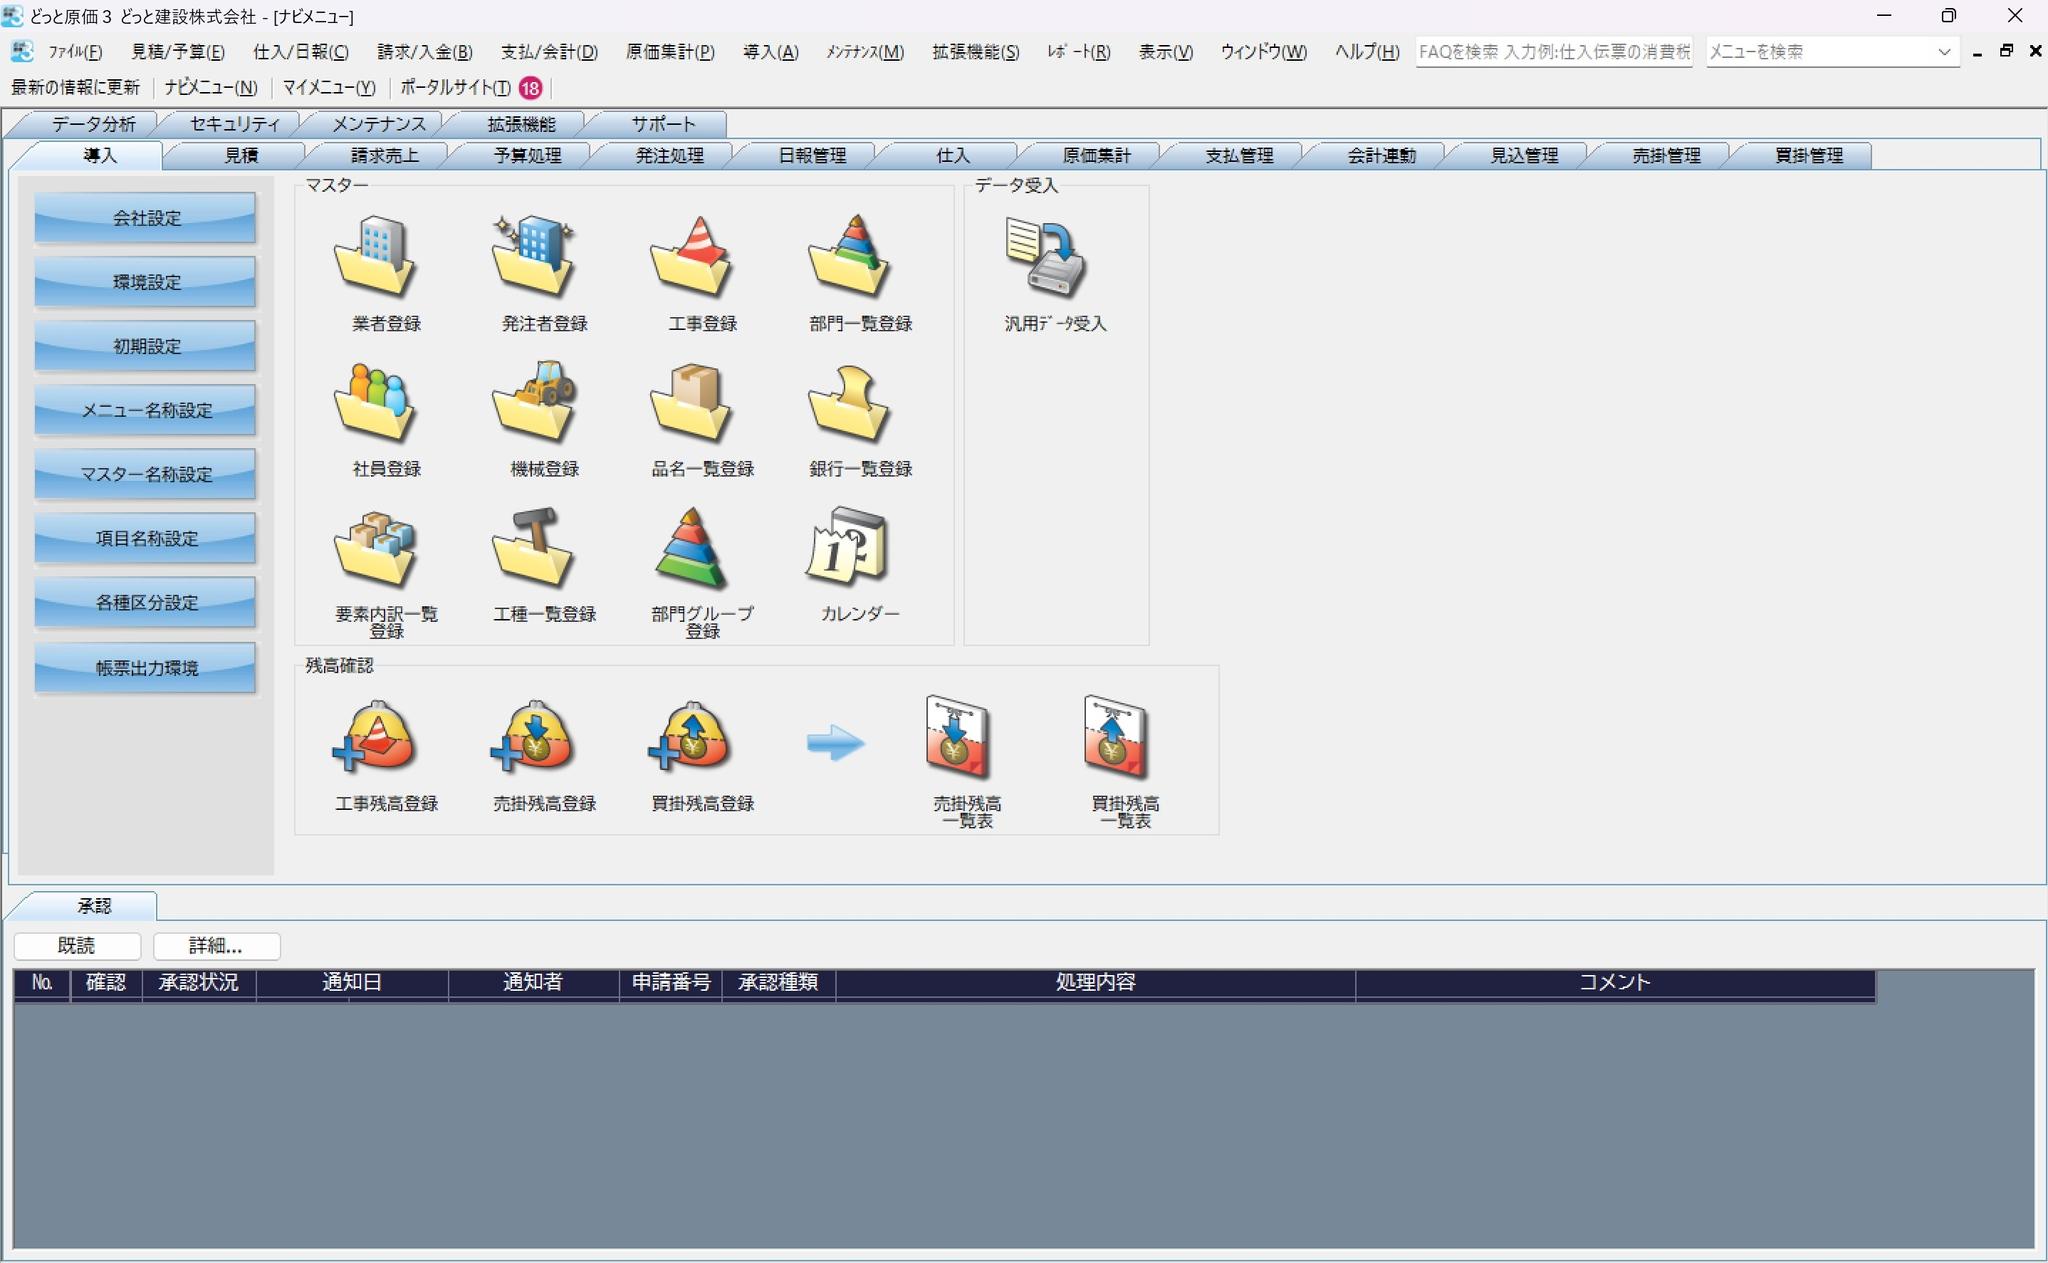Select the 社員登録 people folder icon
This screenshot has width=2048, height=1263.
376,402
